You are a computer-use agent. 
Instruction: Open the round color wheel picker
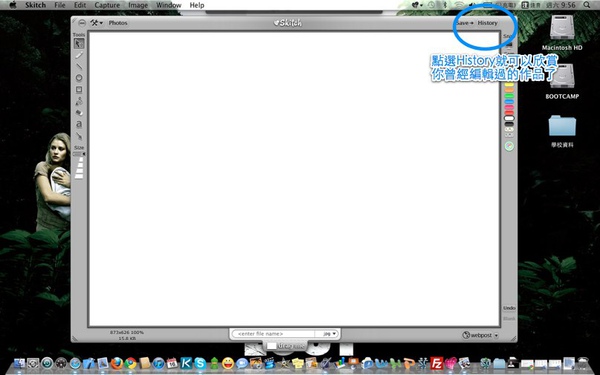pyautogui.click(x=509, y=146)
